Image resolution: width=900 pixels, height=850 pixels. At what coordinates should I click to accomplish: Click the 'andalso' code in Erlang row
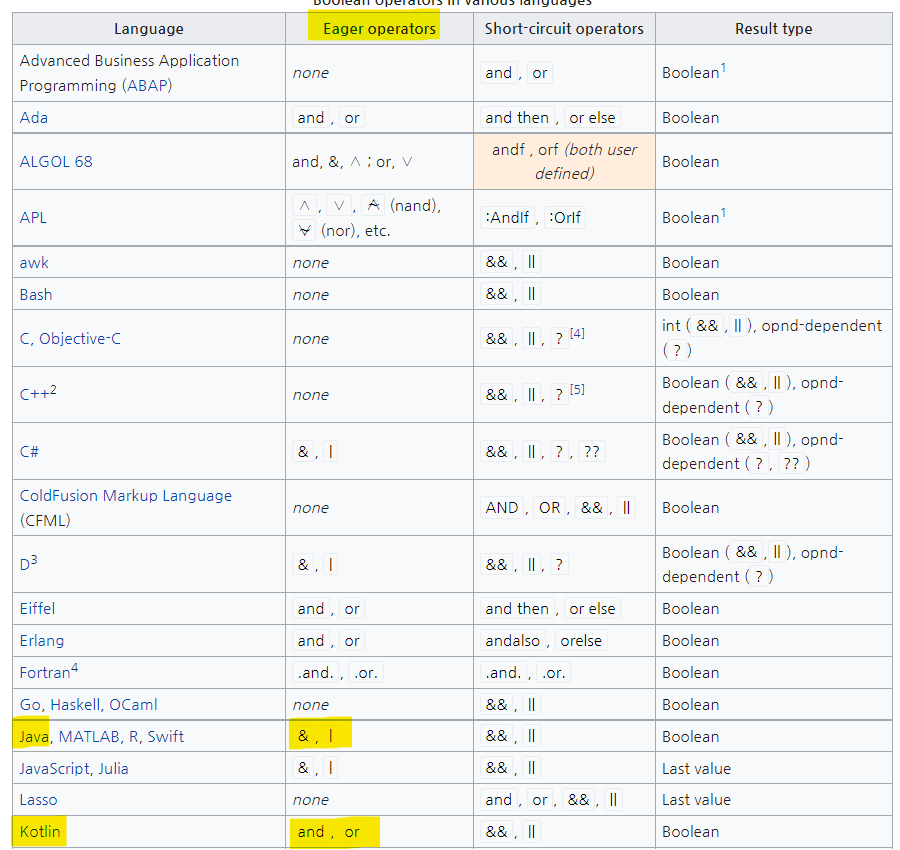click(x=513, y=641)
